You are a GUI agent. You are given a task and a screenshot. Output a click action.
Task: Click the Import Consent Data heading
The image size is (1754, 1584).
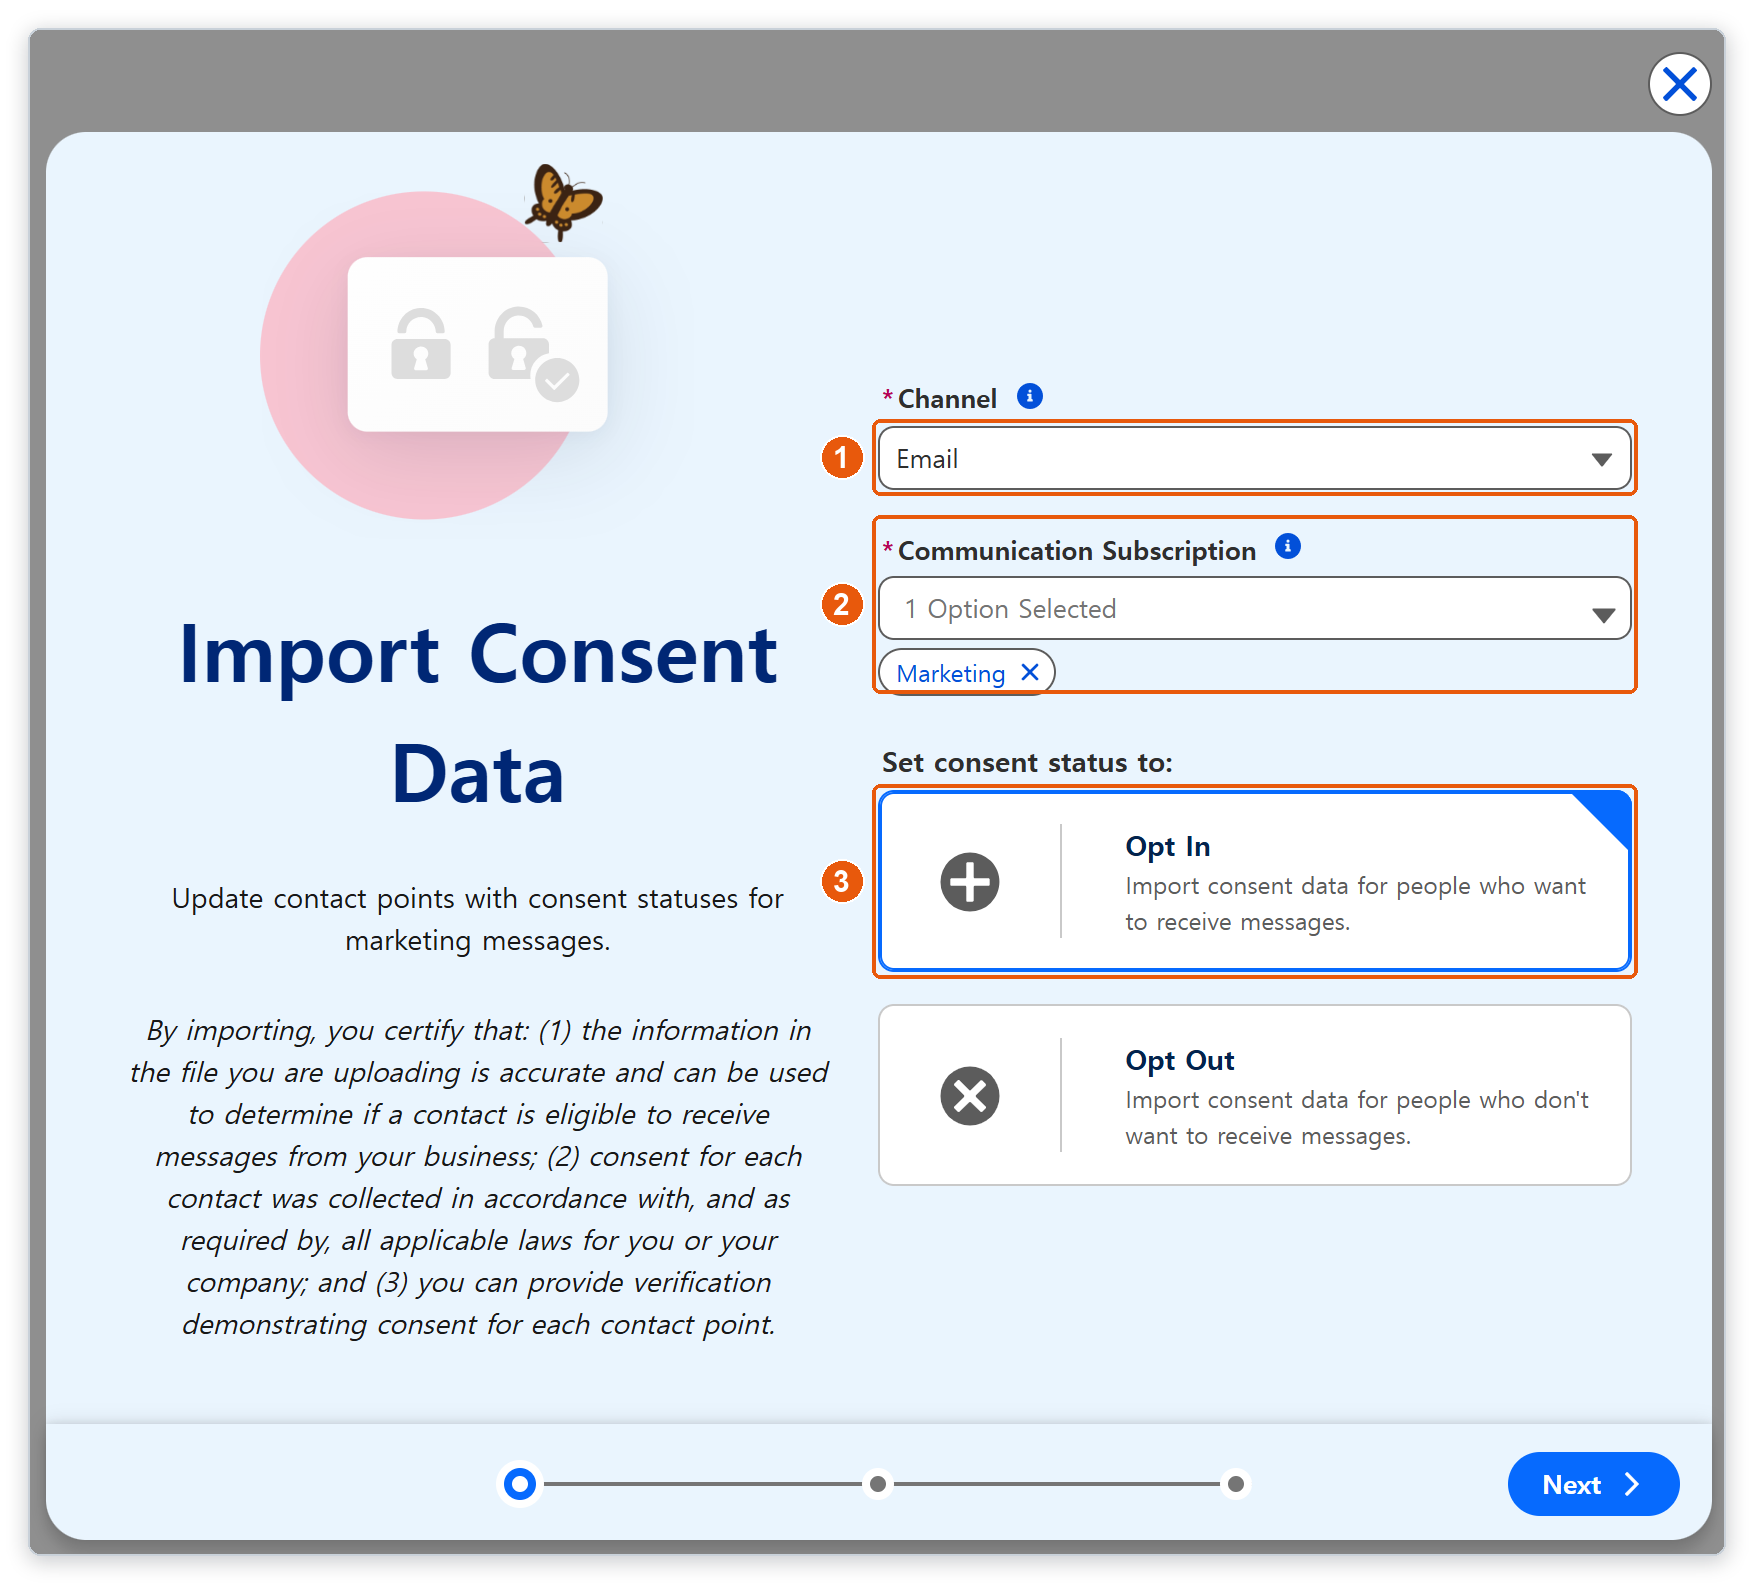(x=478, y=713)
